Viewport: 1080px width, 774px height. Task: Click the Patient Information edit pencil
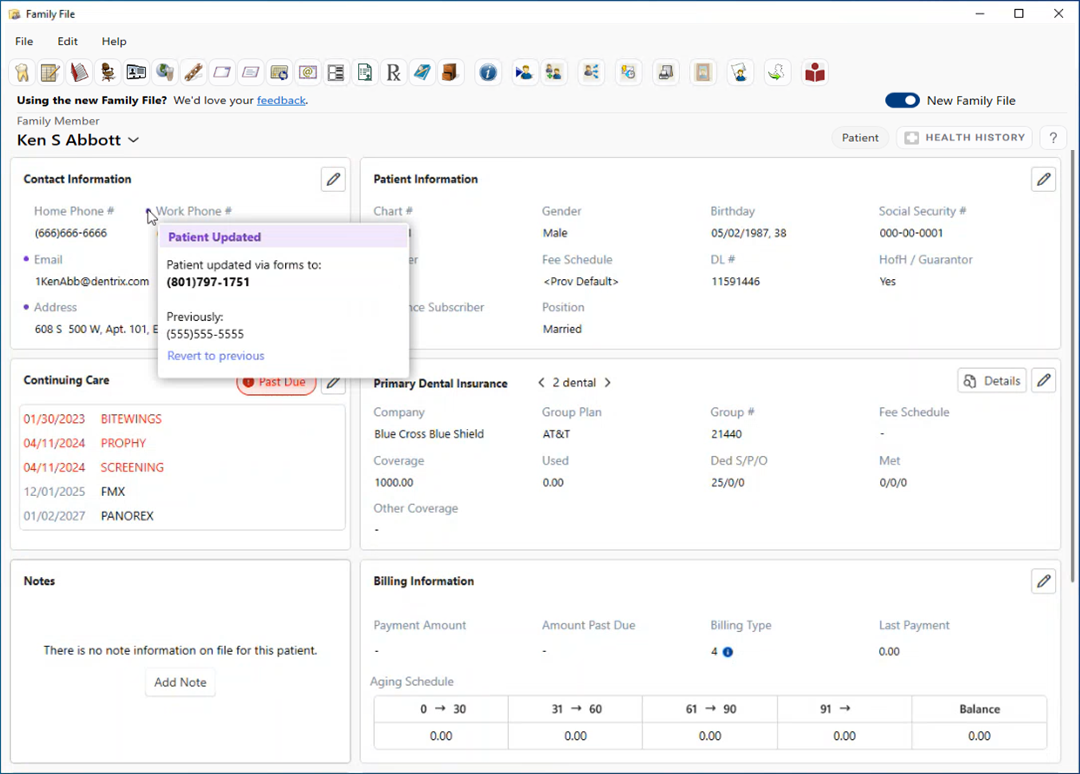click(1043, 179)
